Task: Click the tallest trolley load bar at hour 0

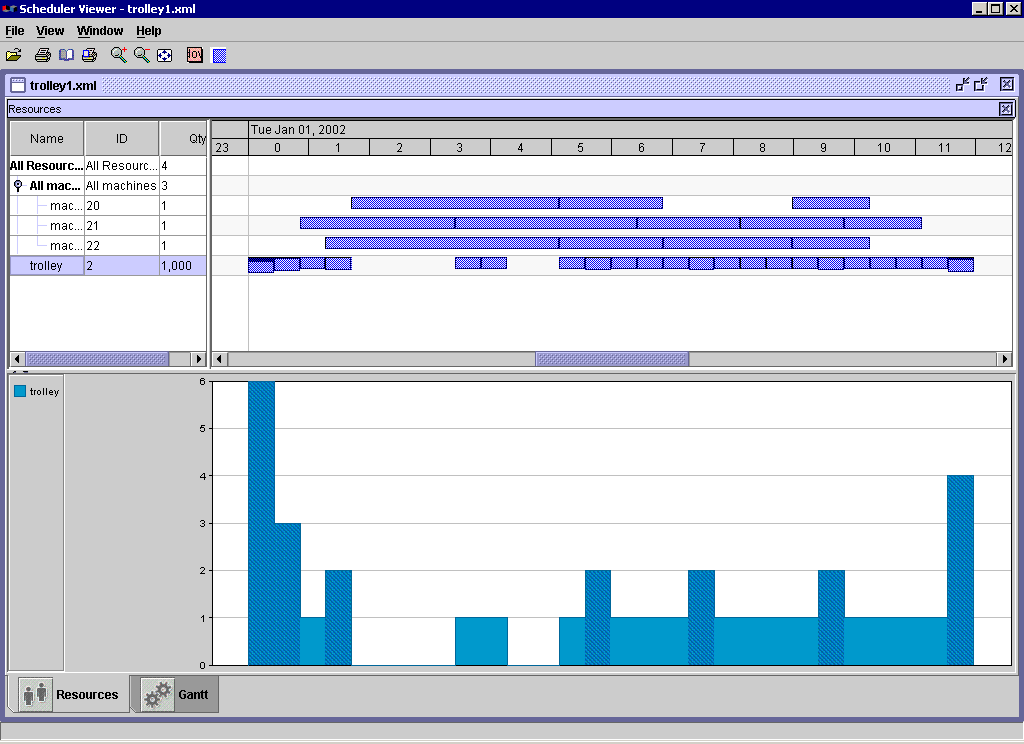Action: 261,523
